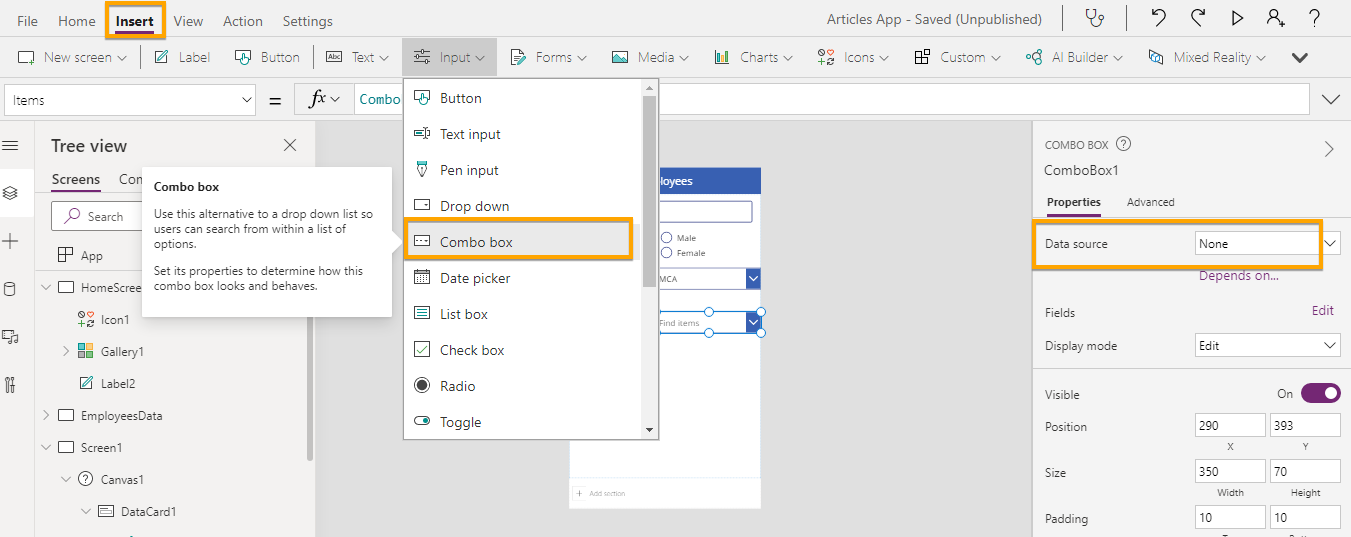Choose Combo box from Input menu
Viewport: 1351px width, 537px height.
click(518, 241)
